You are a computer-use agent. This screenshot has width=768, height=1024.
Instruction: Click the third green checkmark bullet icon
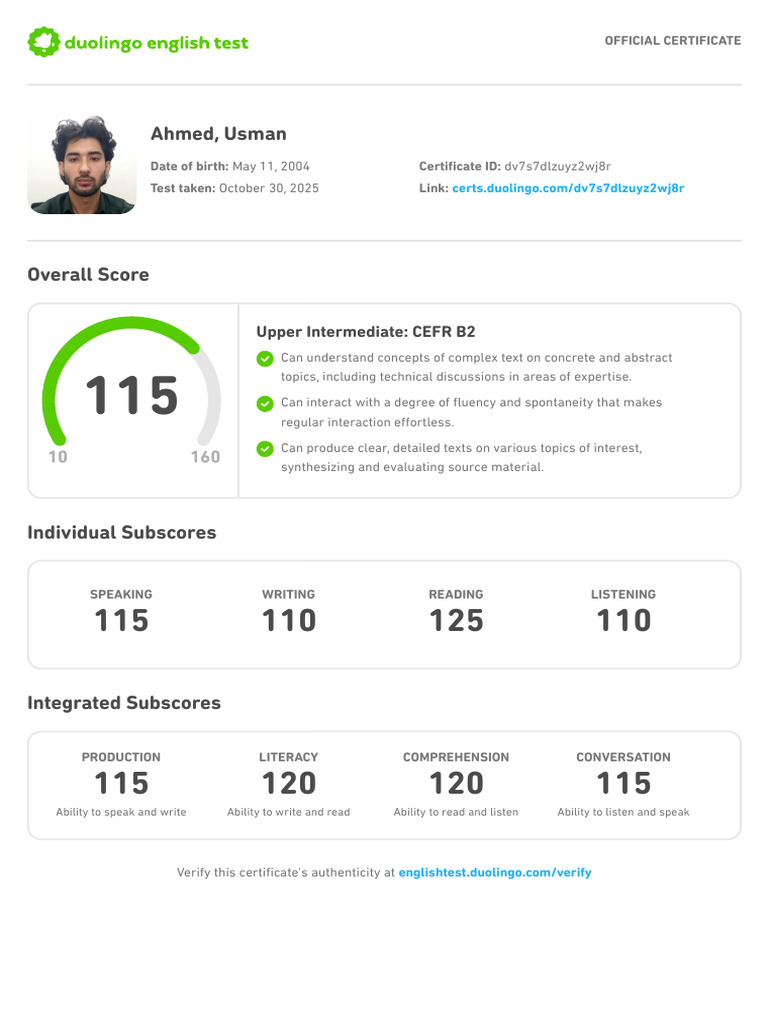(265, 449)
